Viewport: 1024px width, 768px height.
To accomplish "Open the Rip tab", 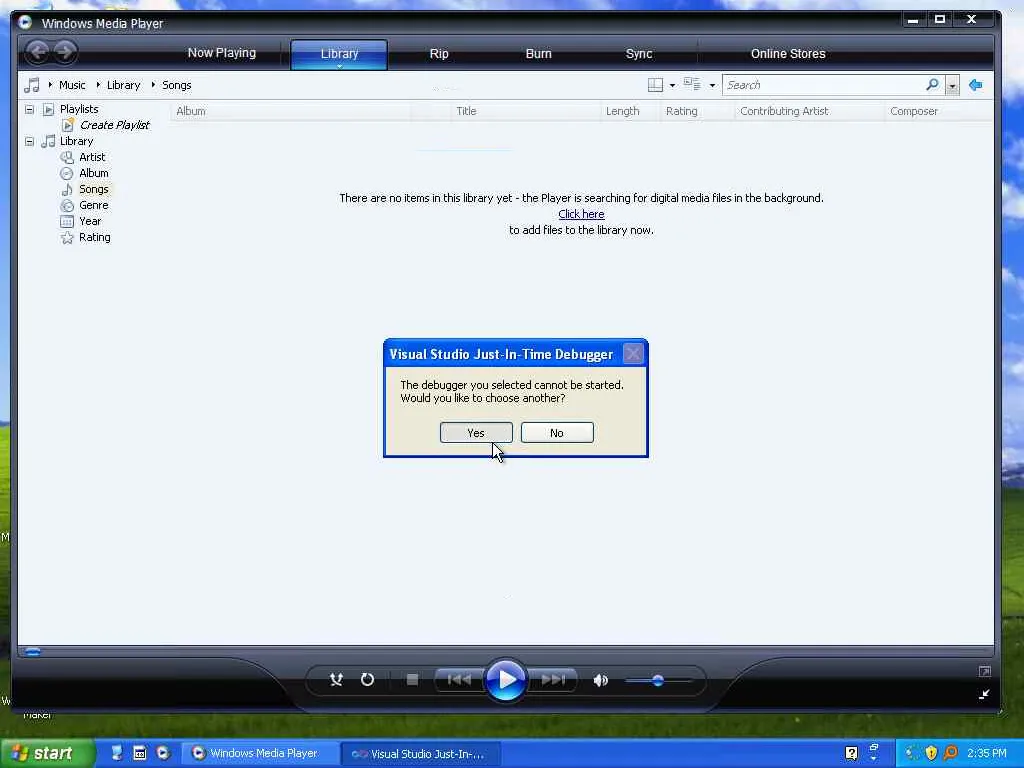I will [439, 54].
